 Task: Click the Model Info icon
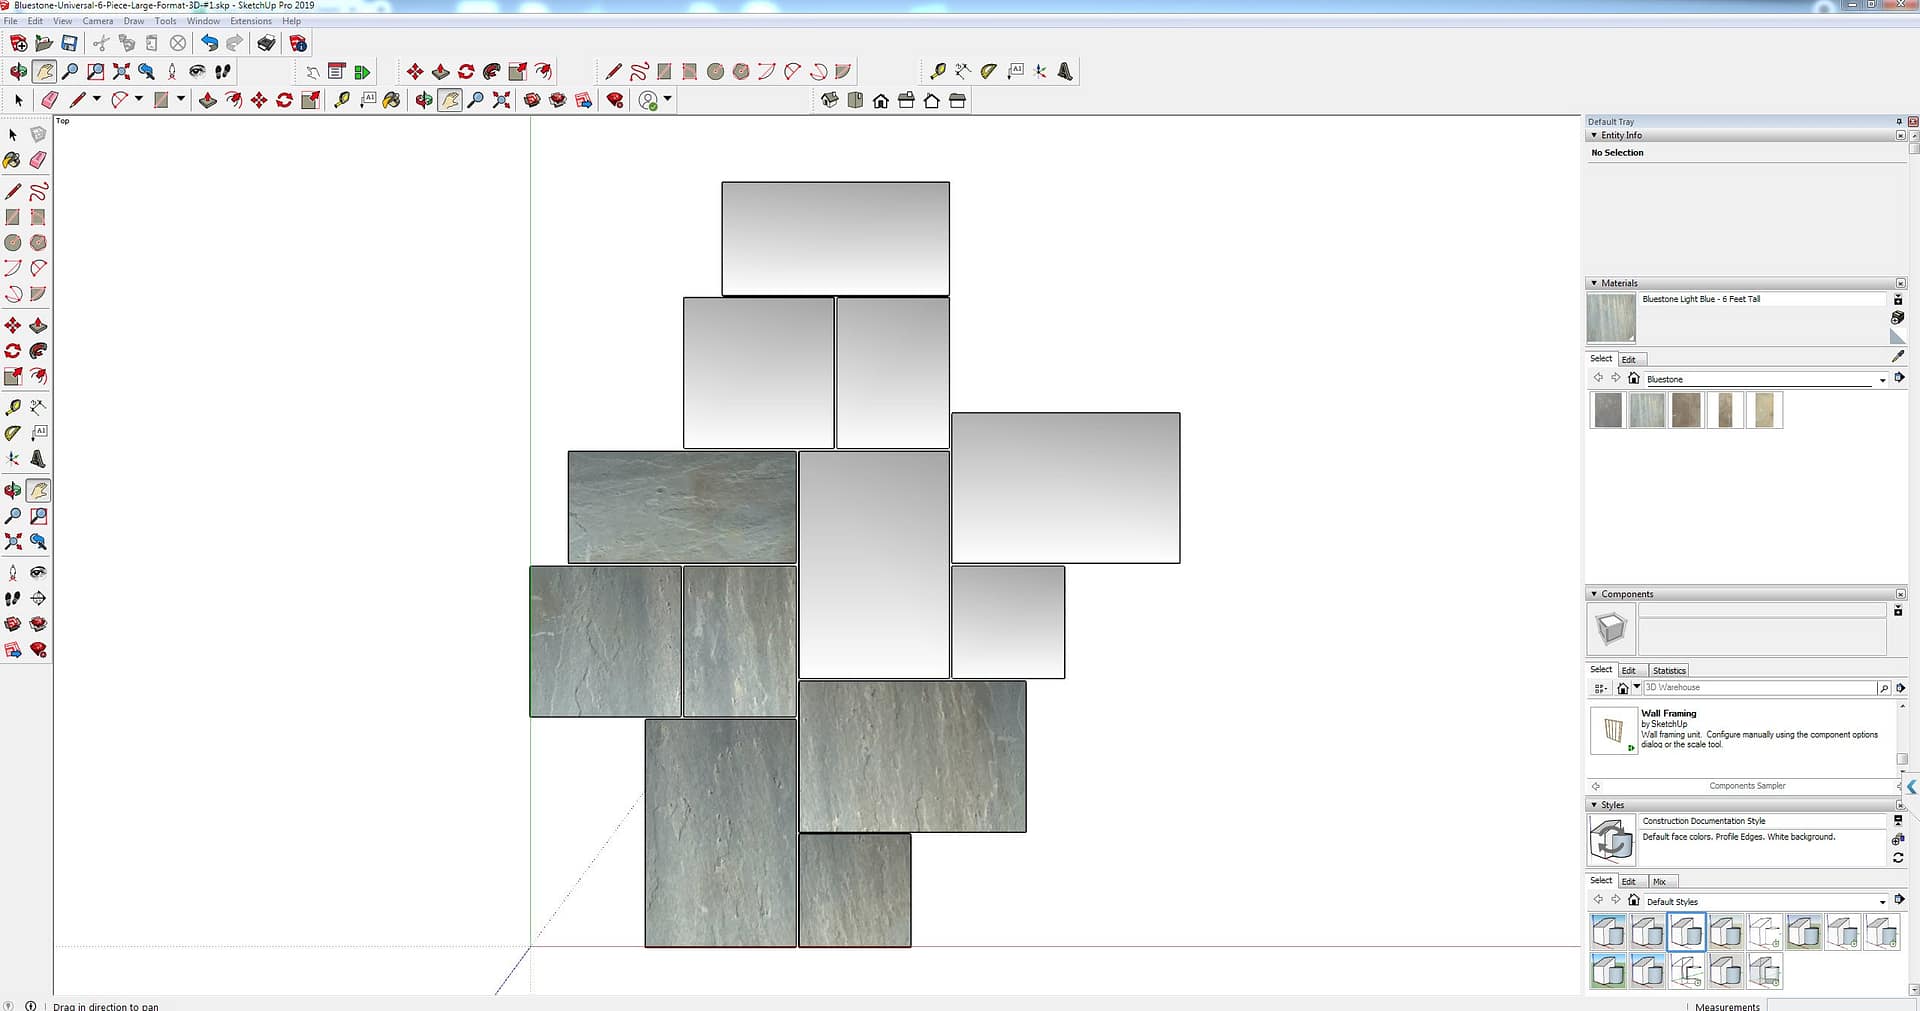point(297,43)
